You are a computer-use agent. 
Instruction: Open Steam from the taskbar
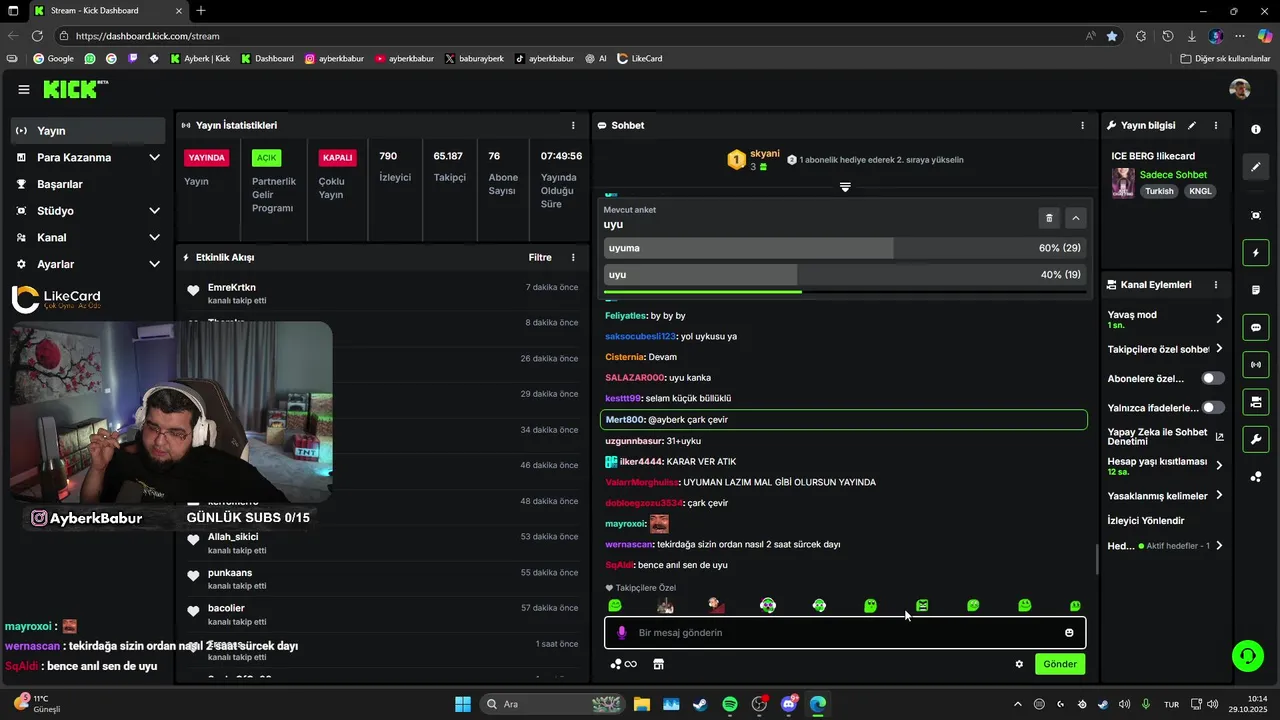click(700, 704)
